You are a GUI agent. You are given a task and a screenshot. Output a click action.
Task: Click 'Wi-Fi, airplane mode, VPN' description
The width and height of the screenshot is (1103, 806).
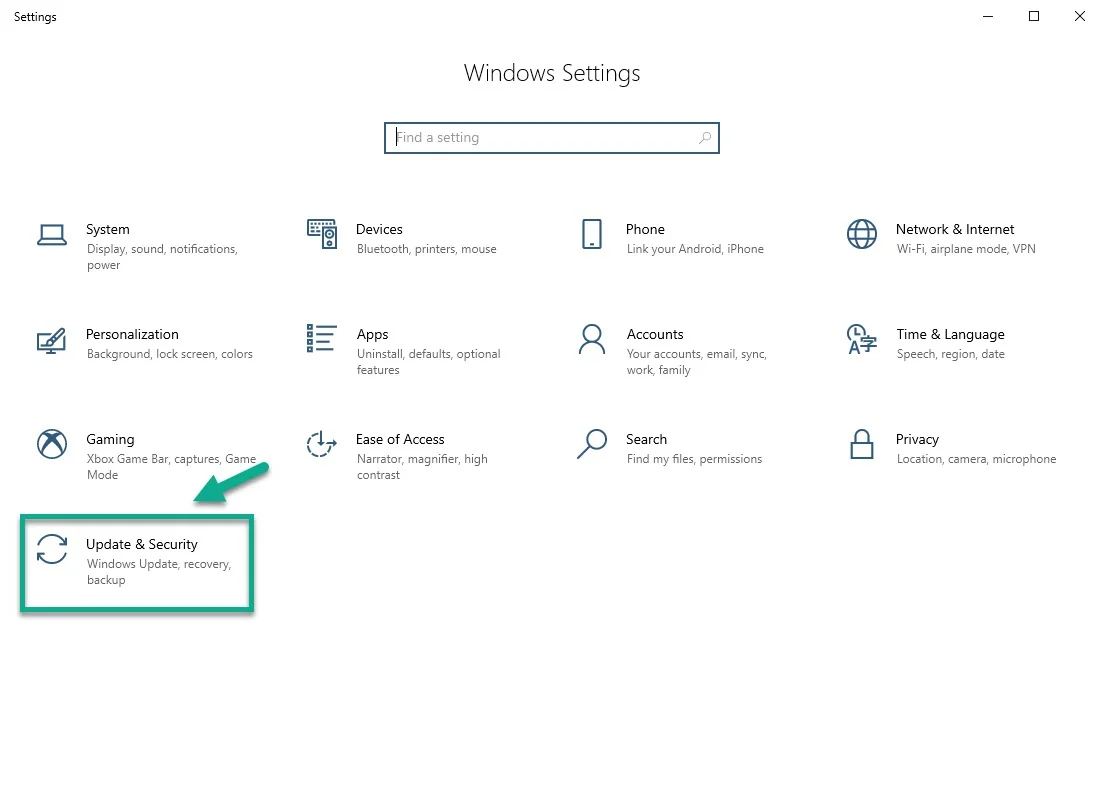click(x=966, y=249)
